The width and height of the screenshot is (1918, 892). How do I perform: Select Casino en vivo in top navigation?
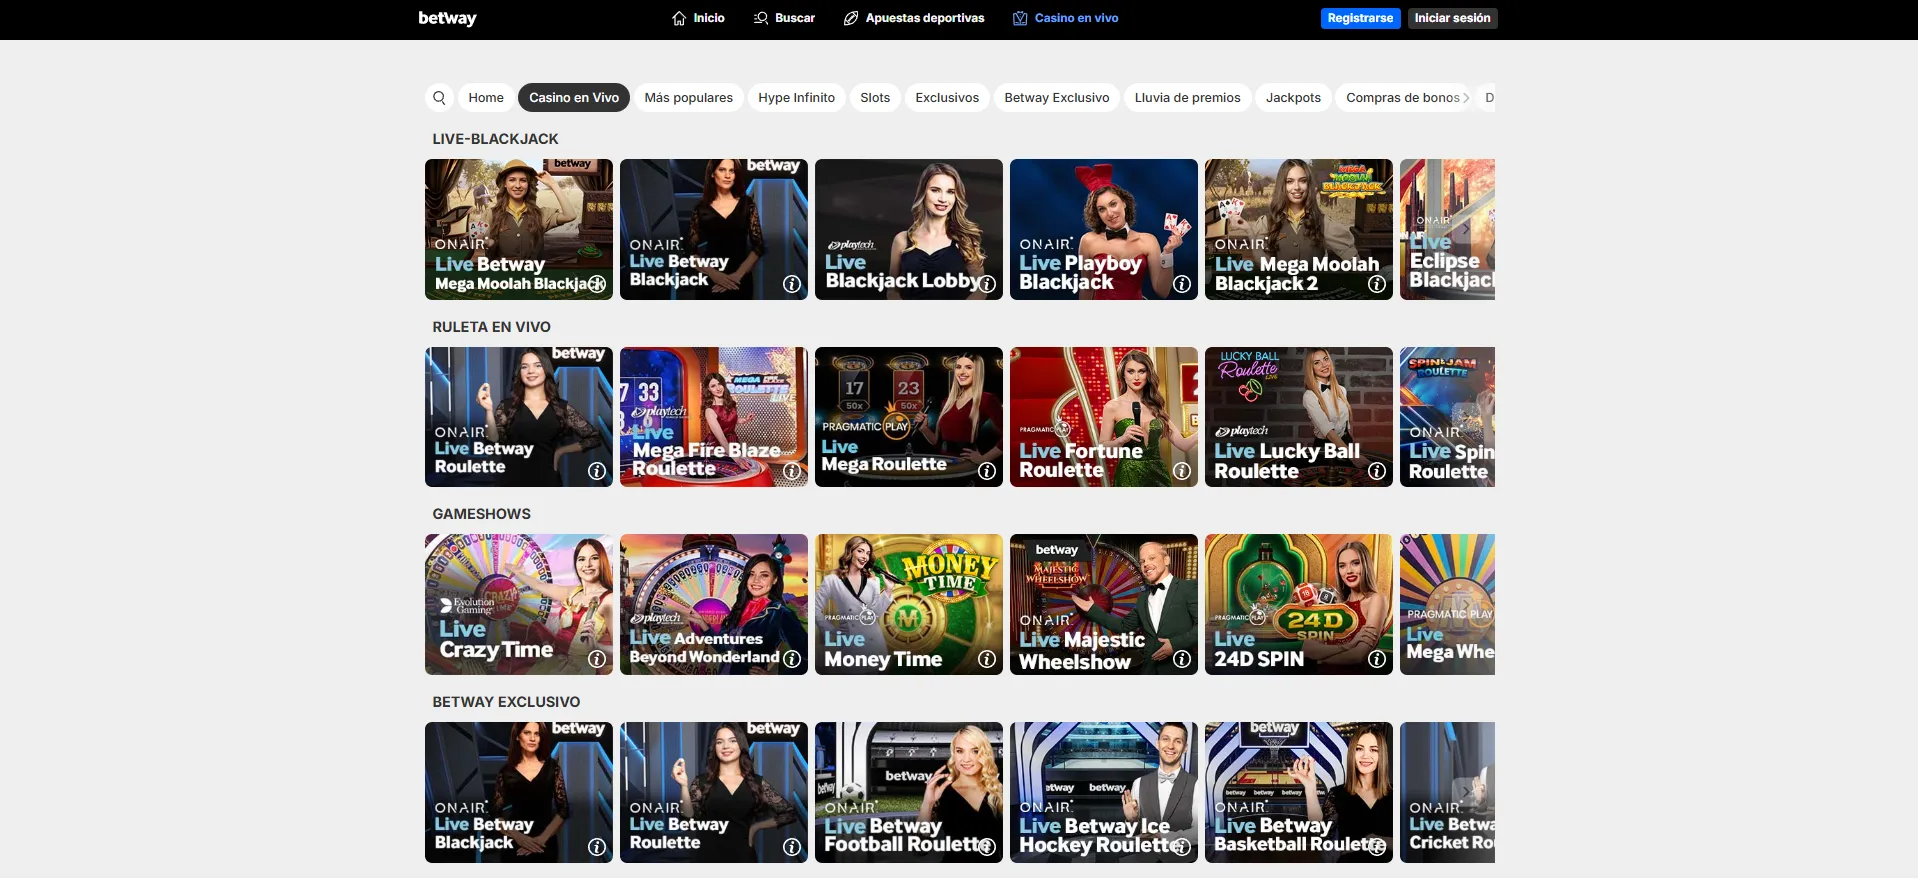coord(1065,18)
